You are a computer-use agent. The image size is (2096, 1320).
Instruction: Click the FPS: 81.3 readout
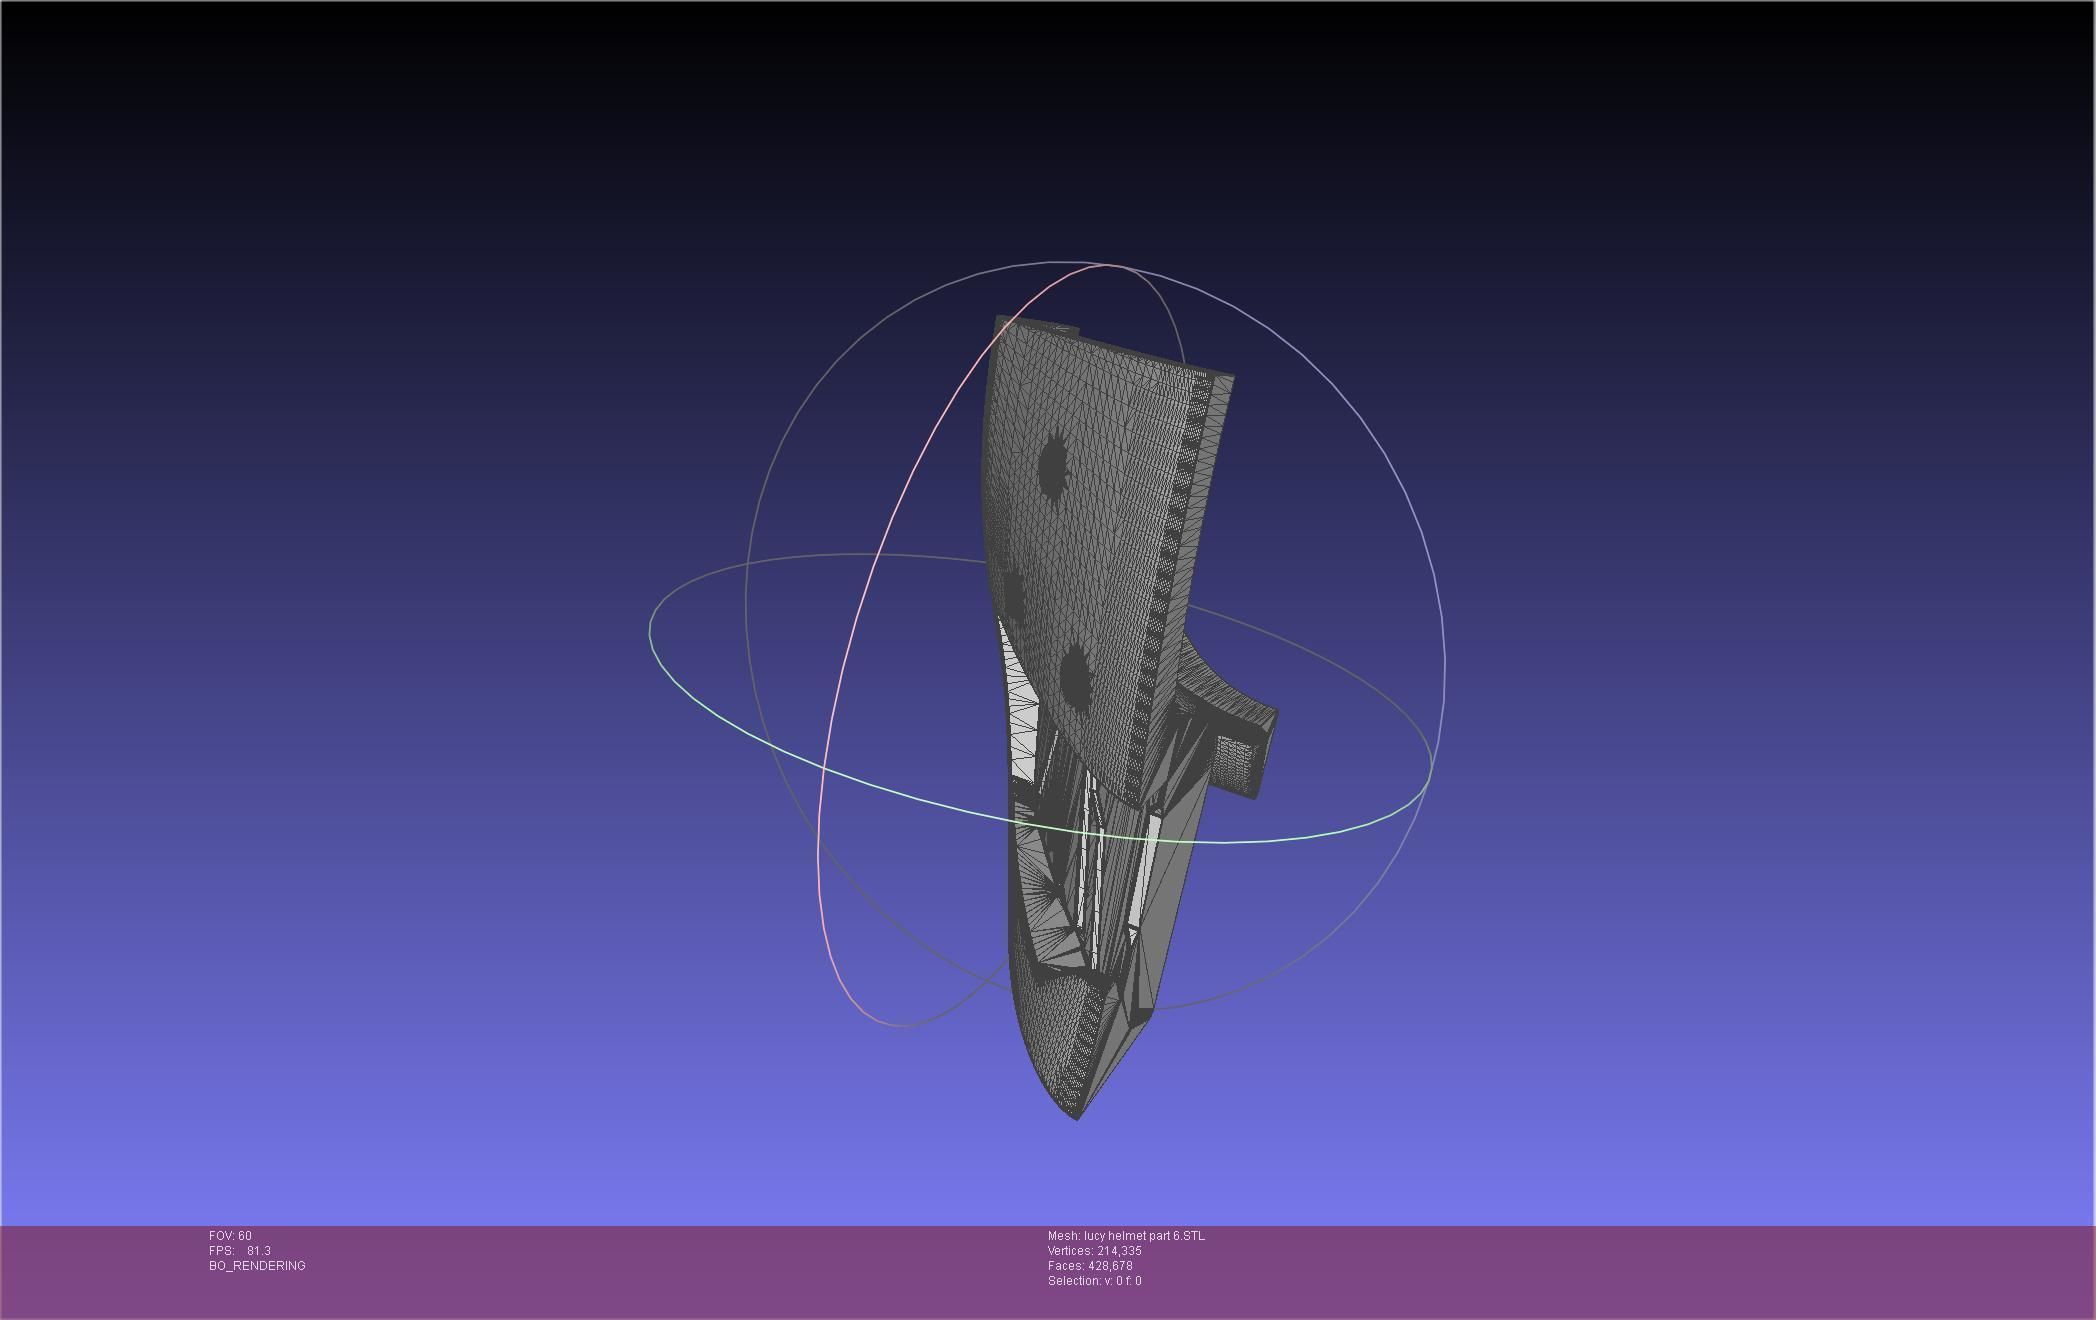click(240, 1251)
